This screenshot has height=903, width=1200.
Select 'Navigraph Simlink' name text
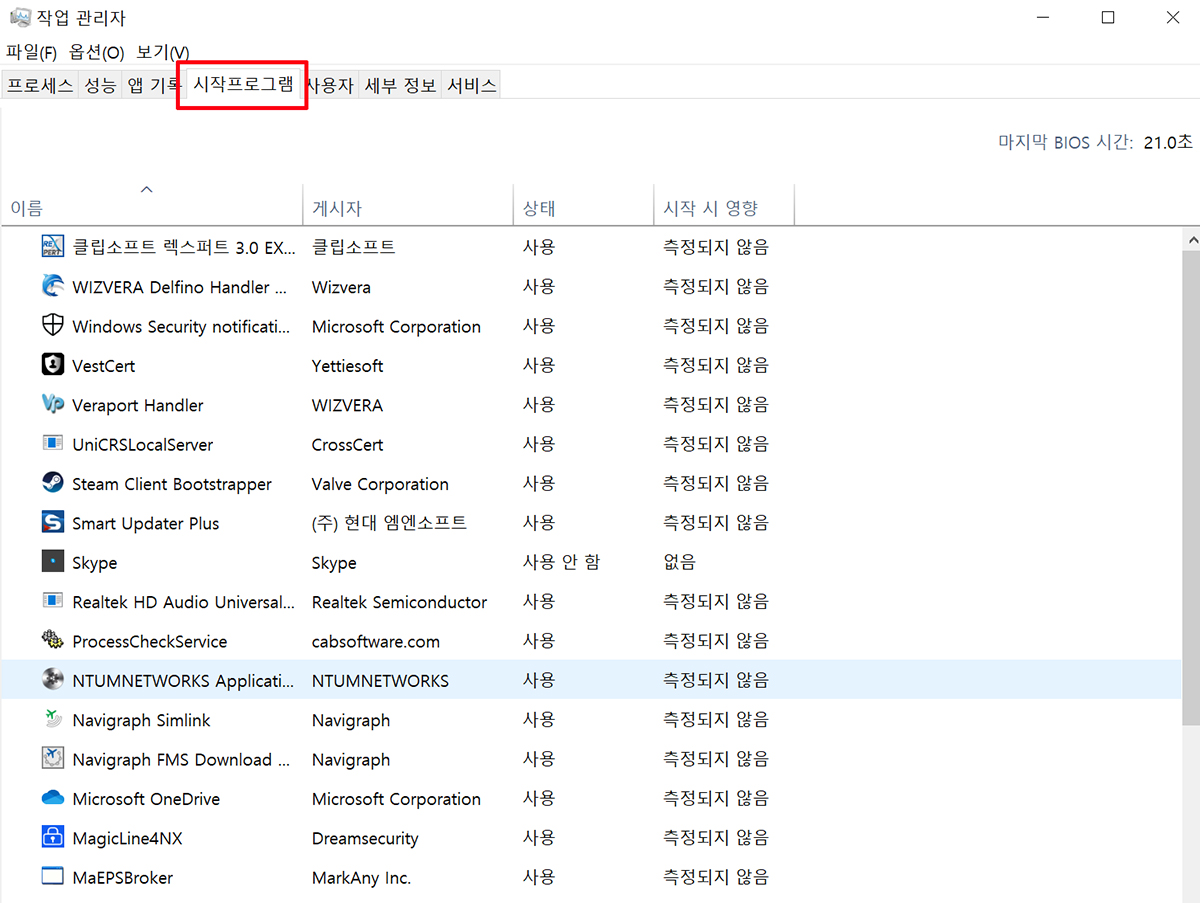[x=141, y=720]
